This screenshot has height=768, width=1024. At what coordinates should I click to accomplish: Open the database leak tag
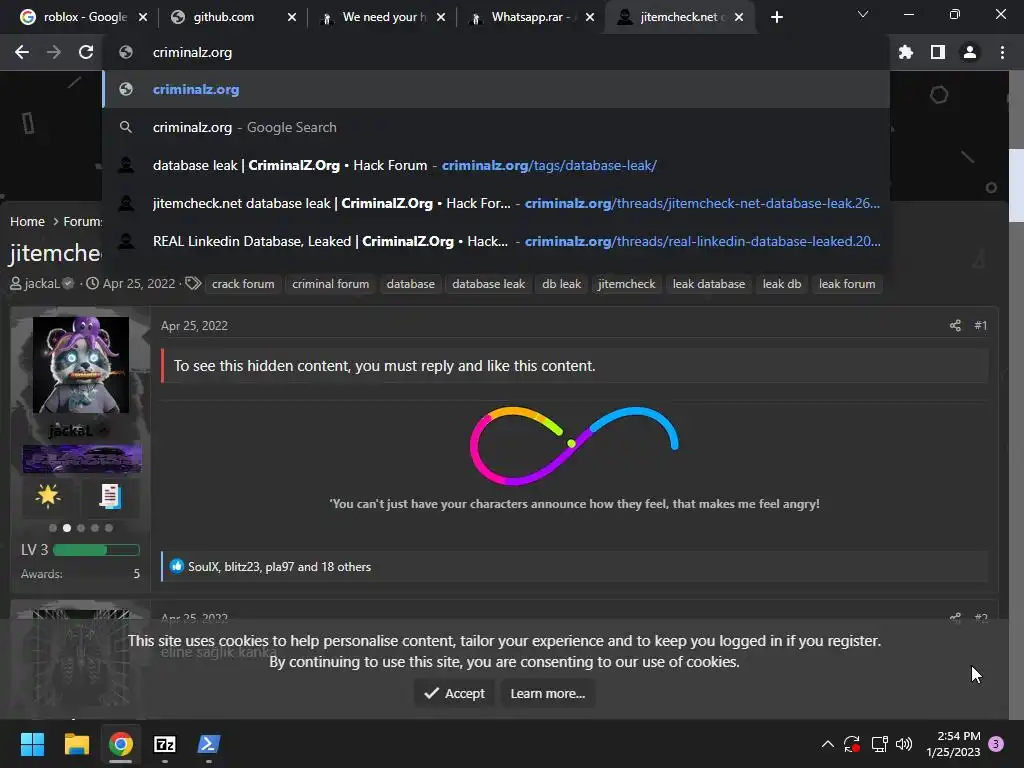pyautogui.click(x=488, y=284)
